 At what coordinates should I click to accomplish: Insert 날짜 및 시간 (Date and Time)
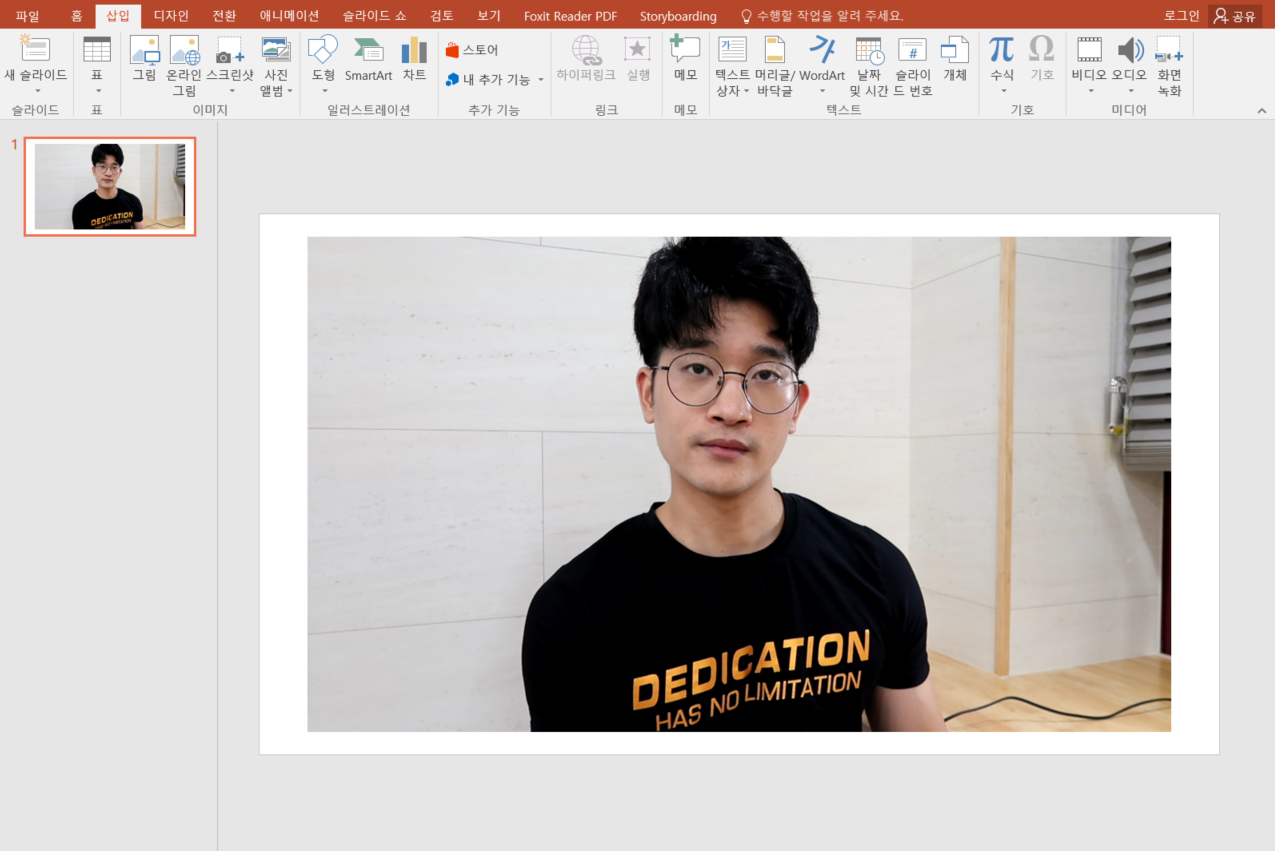click(869, 50)
